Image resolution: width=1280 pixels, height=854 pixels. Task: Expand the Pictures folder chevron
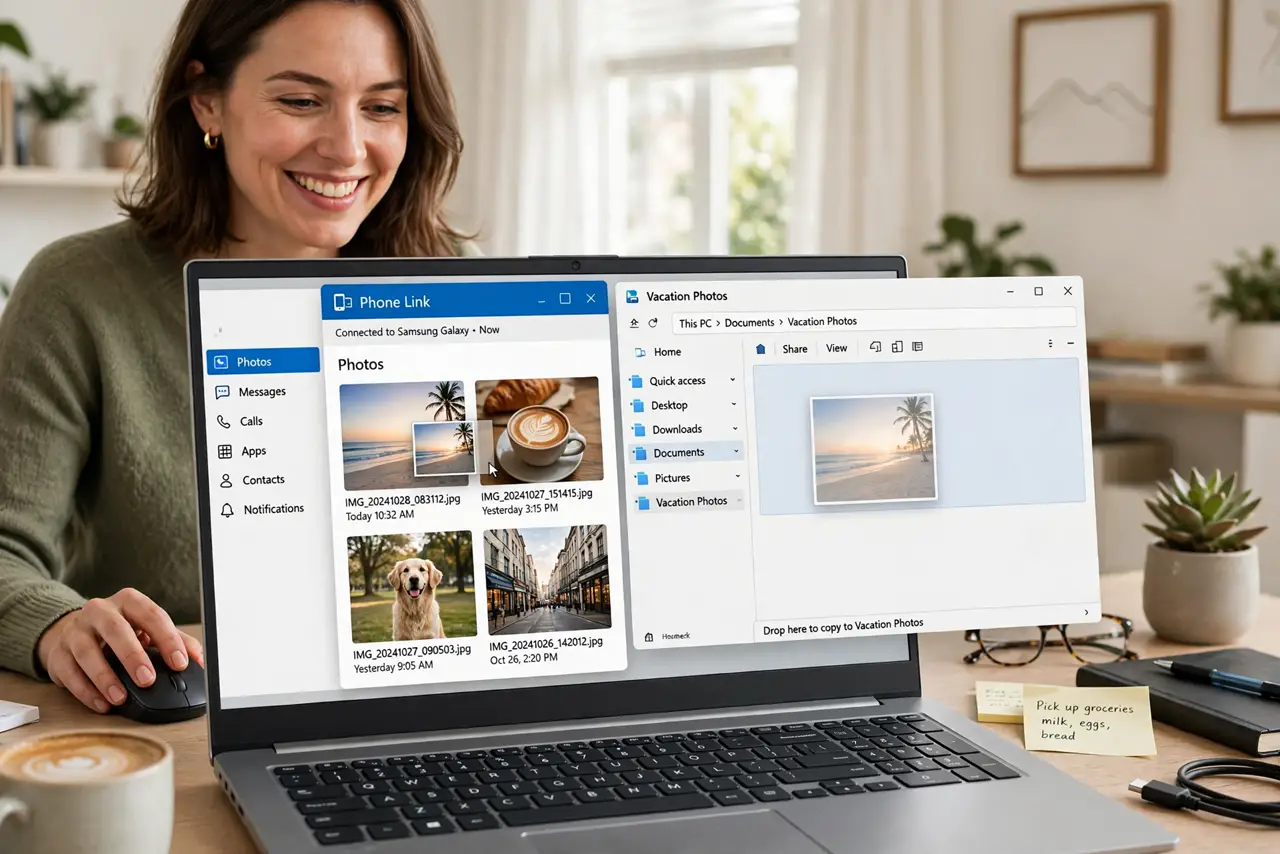click(738, 477)
